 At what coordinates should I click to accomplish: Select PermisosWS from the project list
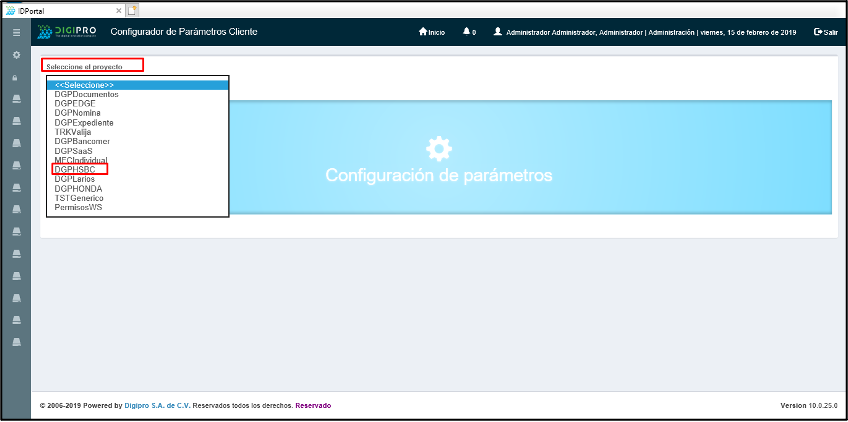78,207
